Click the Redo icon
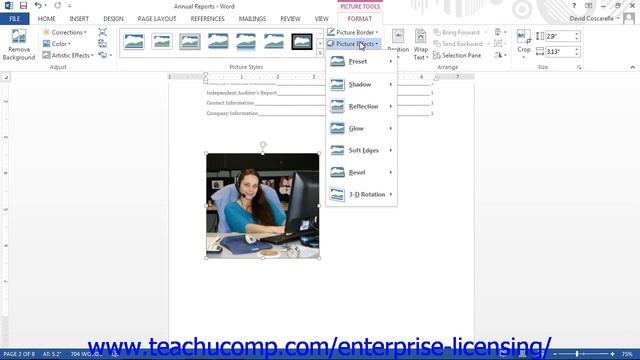The image size is (640, 360). click(58, 6)
